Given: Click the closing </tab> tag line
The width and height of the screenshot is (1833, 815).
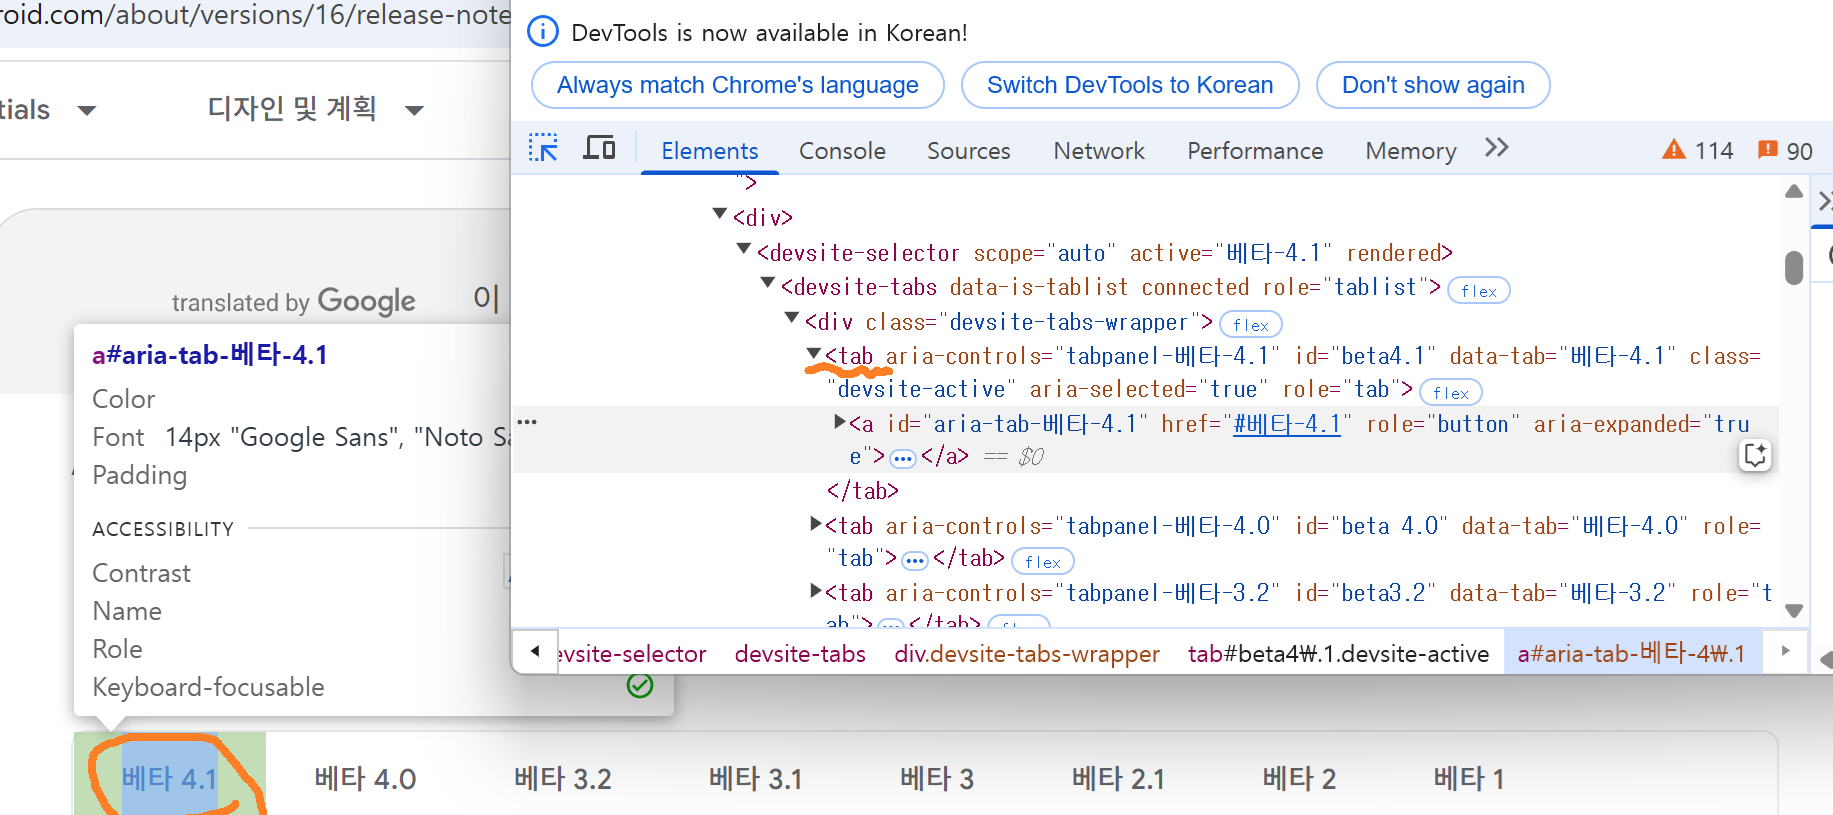Looking at the screenshot, I should coord(862,491).
